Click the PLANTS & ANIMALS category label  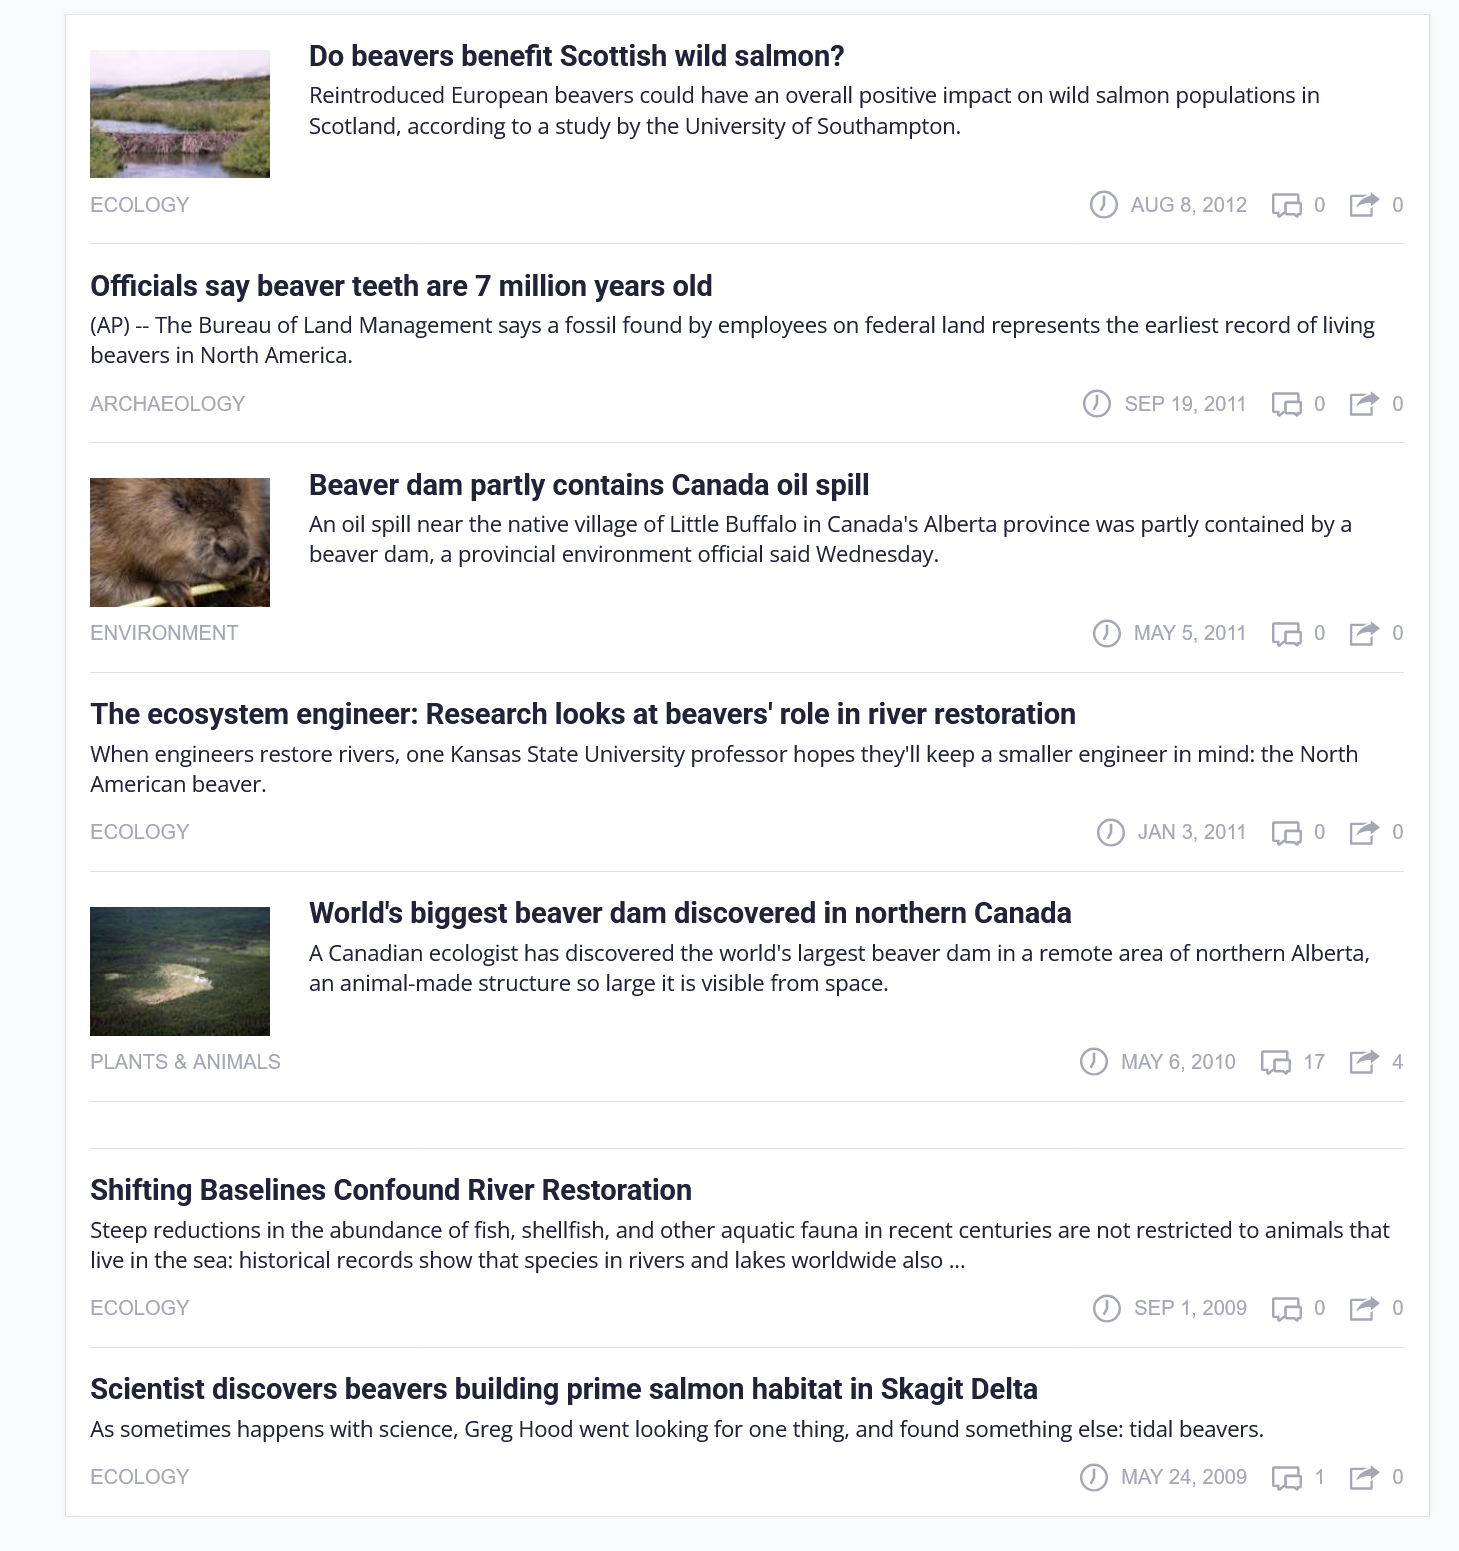[x=185, y=1062]
